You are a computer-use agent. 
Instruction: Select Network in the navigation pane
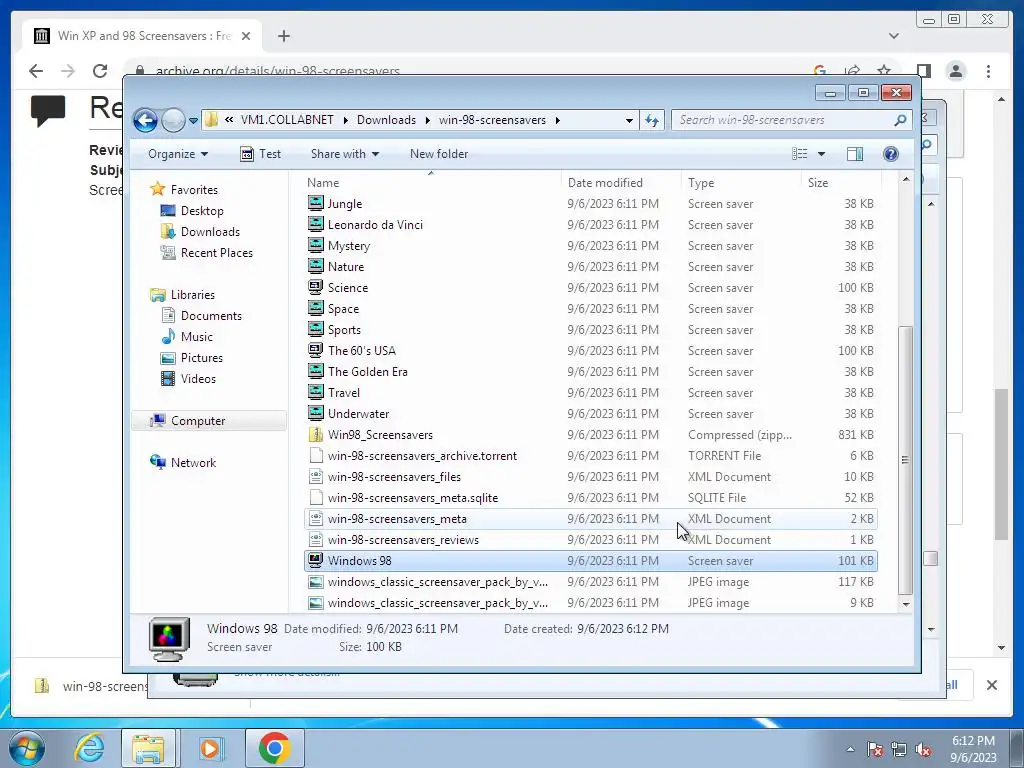(x=193, y=463)
